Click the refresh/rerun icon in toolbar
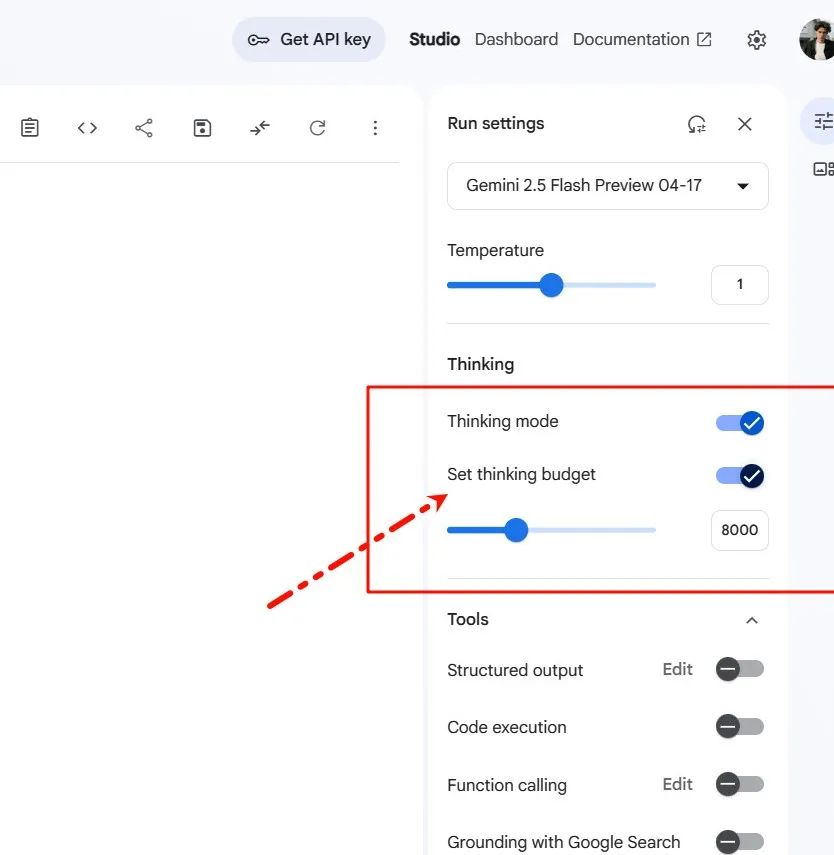 (317, 128)
